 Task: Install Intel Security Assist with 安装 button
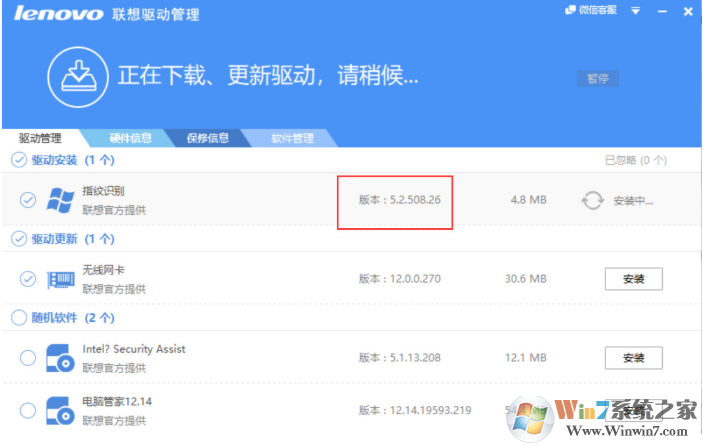(634, 358)
